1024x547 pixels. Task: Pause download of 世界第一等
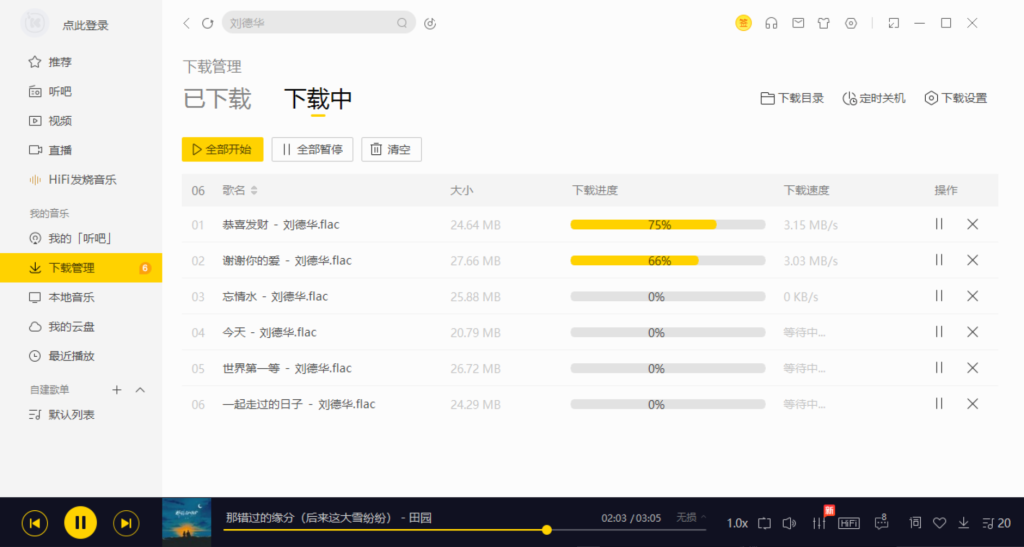[x=938, y=367]
